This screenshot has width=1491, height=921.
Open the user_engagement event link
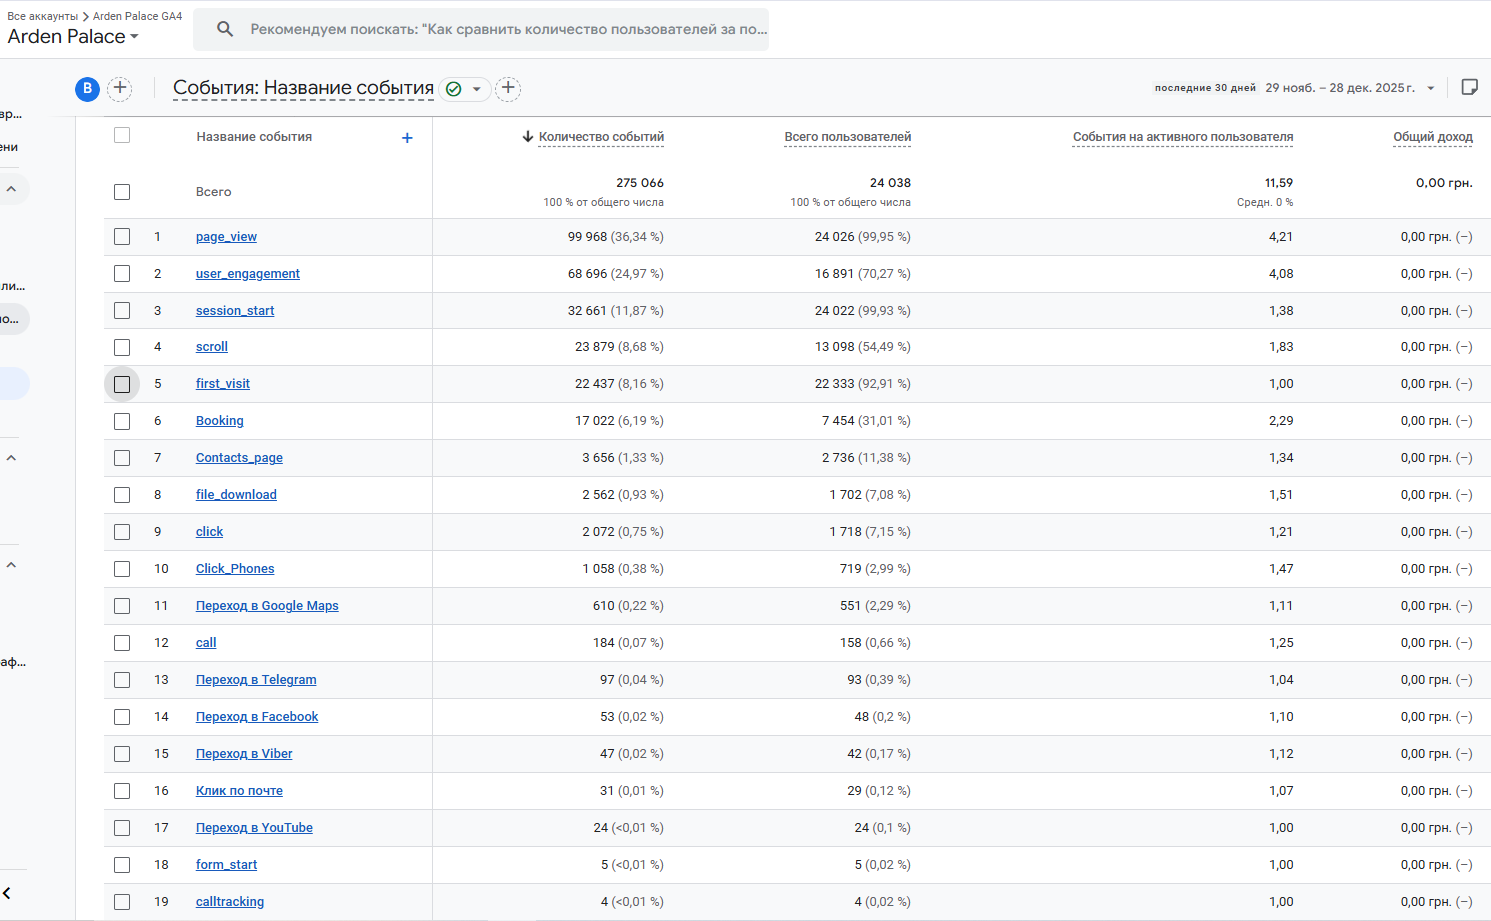(x=247, y=274)
